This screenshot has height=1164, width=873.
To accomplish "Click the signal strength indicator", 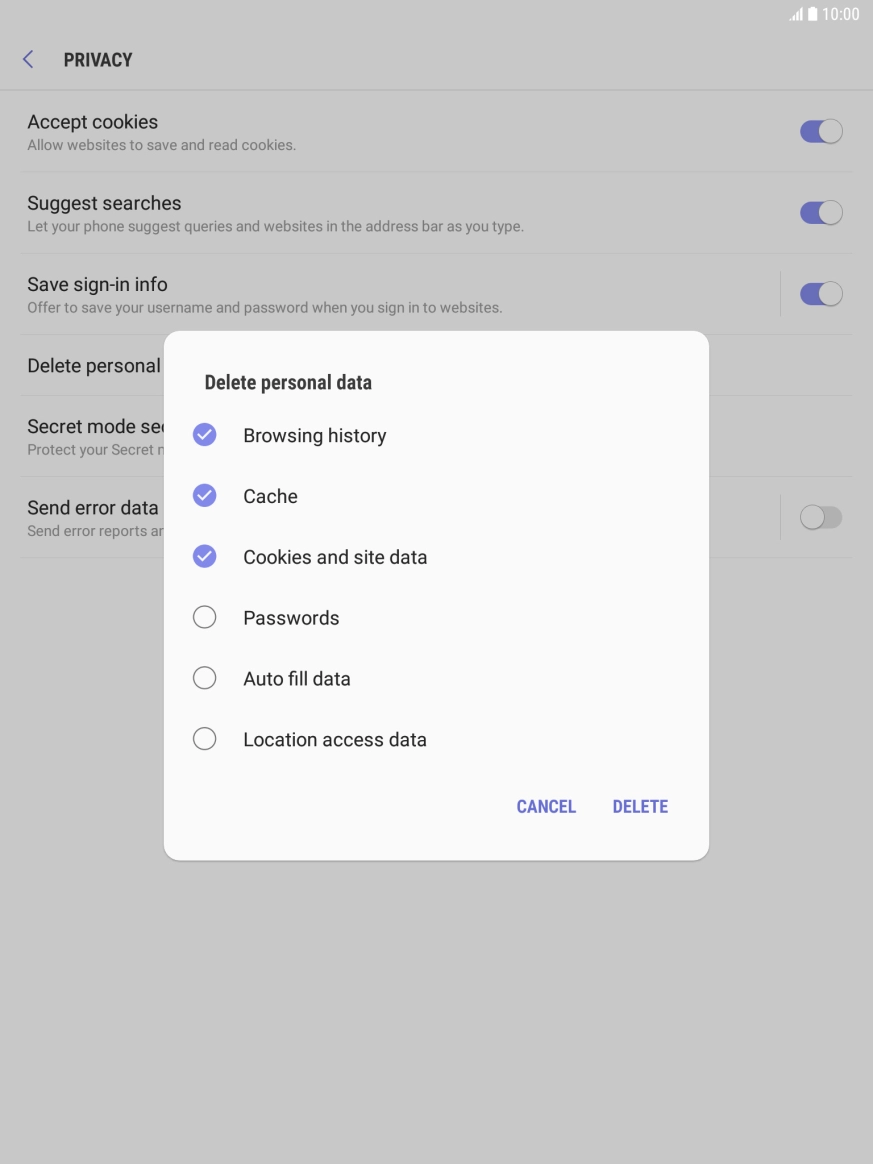I will click(x=795, y=14).
